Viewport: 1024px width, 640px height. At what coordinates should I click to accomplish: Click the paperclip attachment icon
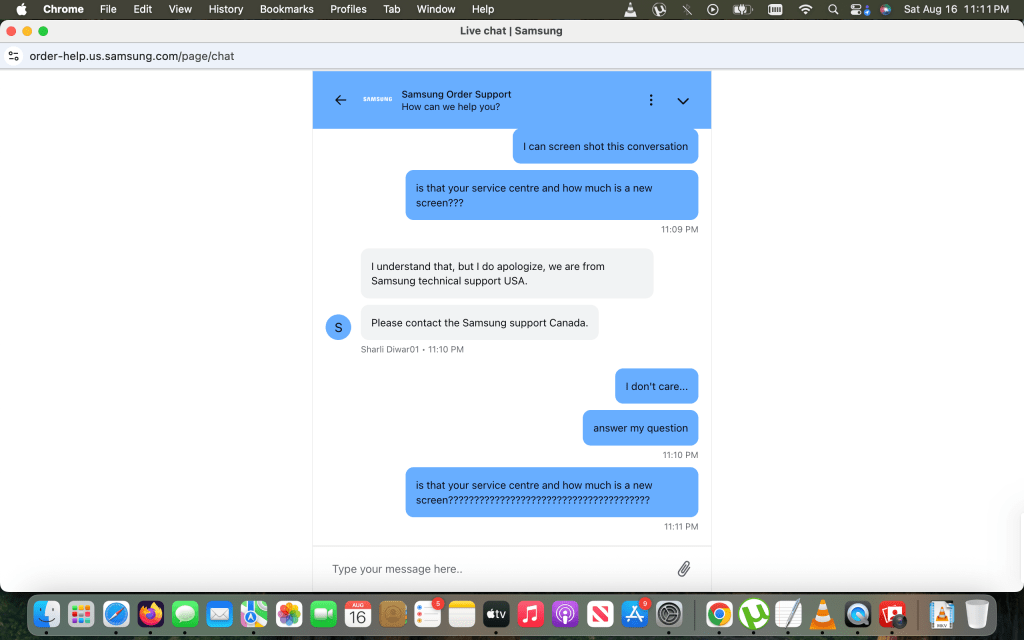tap(684, 569)
